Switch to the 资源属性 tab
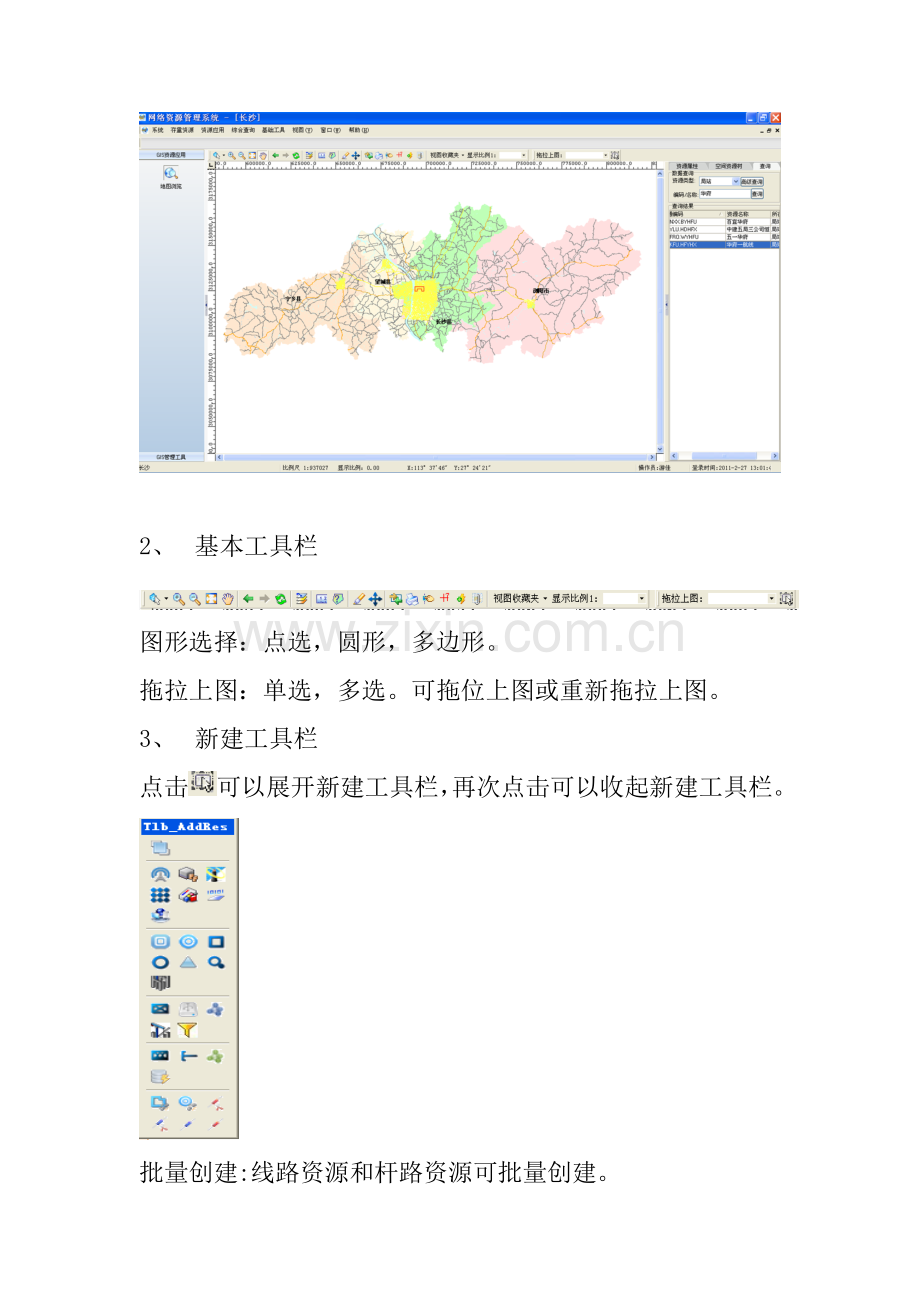 coord(687,166)
